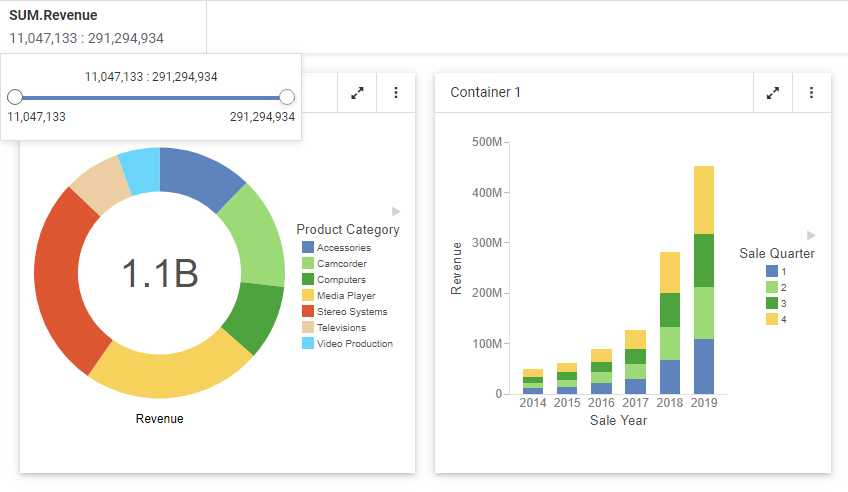This screenshot has width=848, height=492.
Task: Maximize the Container 1 panel
Action: click(x=772, y=93)
